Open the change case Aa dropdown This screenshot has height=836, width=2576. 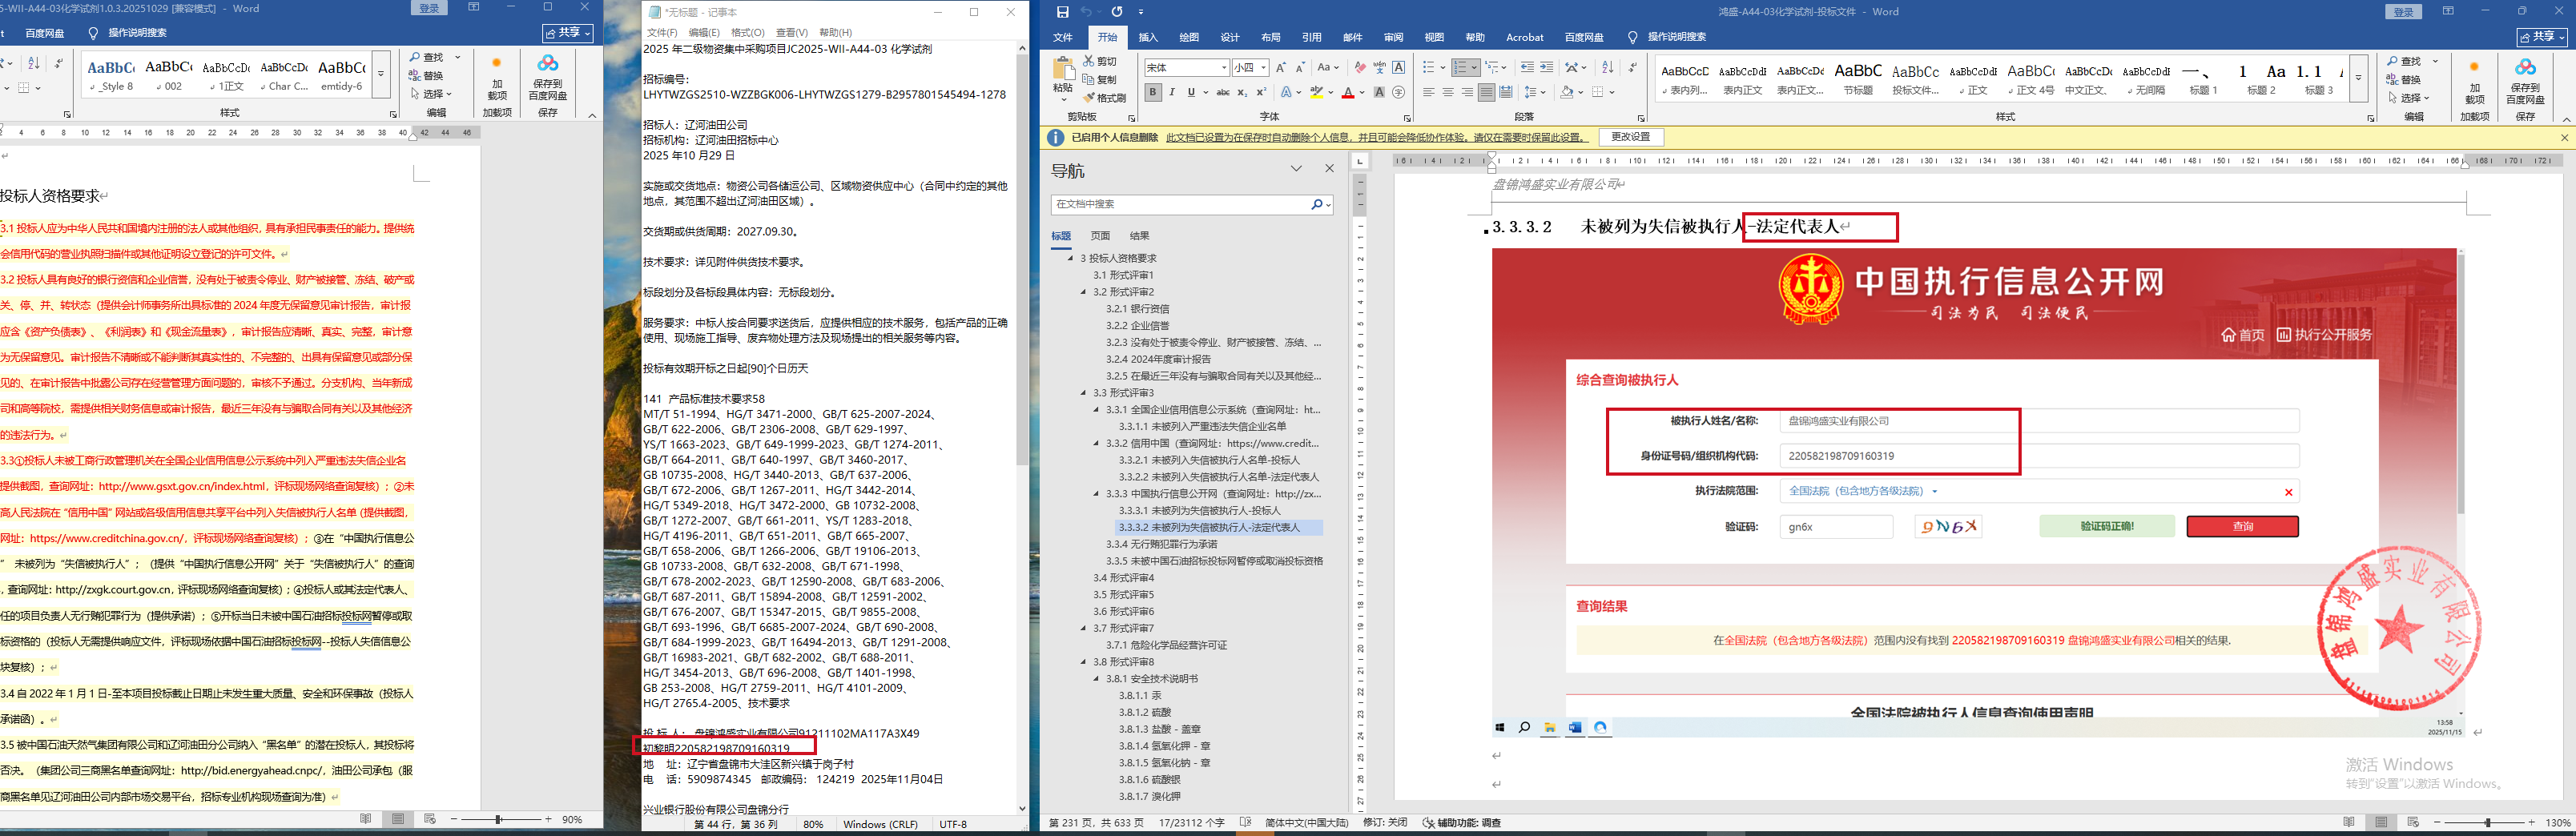tap(1327, 67)
